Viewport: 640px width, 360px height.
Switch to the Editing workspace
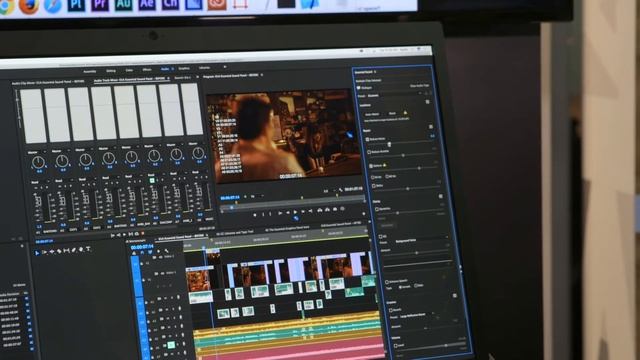(111, 71)
